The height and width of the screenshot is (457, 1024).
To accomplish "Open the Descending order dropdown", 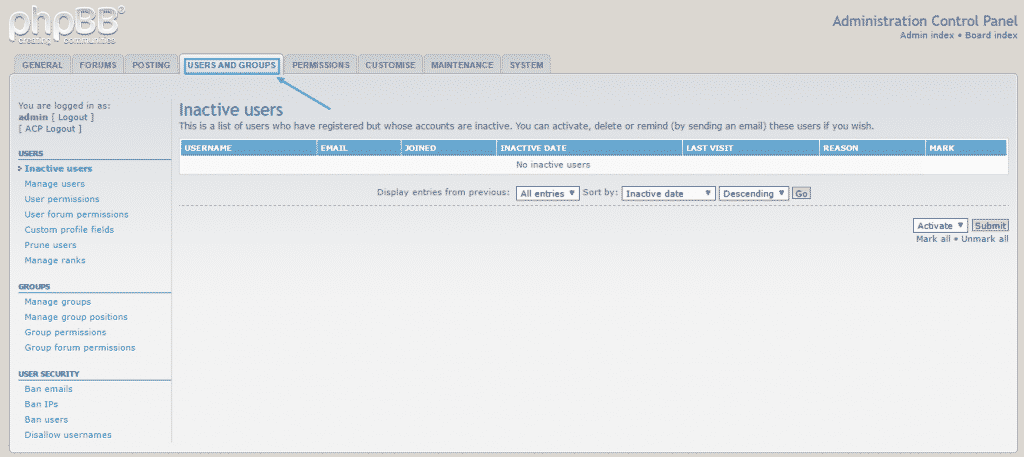I will coord(753,193).
